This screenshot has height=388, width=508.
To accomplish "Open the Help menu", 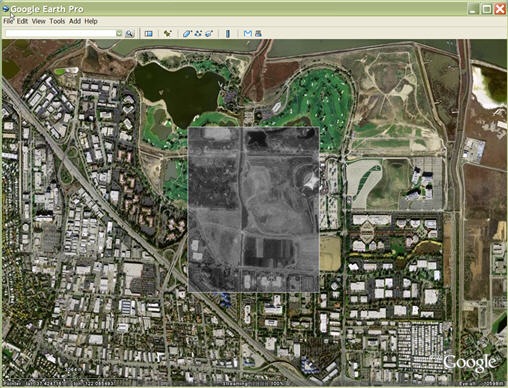I will coord(91,21).
